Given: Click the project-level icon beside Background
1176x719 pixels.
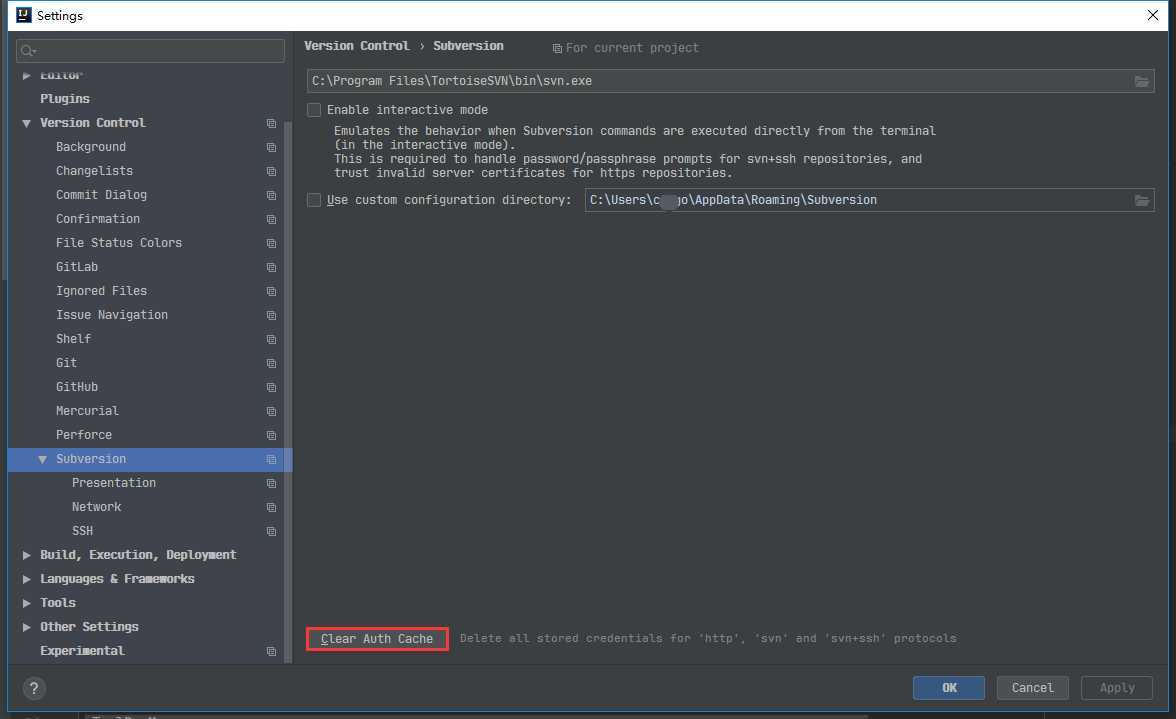Looking at the screenshot, I should tap(272, 148).
